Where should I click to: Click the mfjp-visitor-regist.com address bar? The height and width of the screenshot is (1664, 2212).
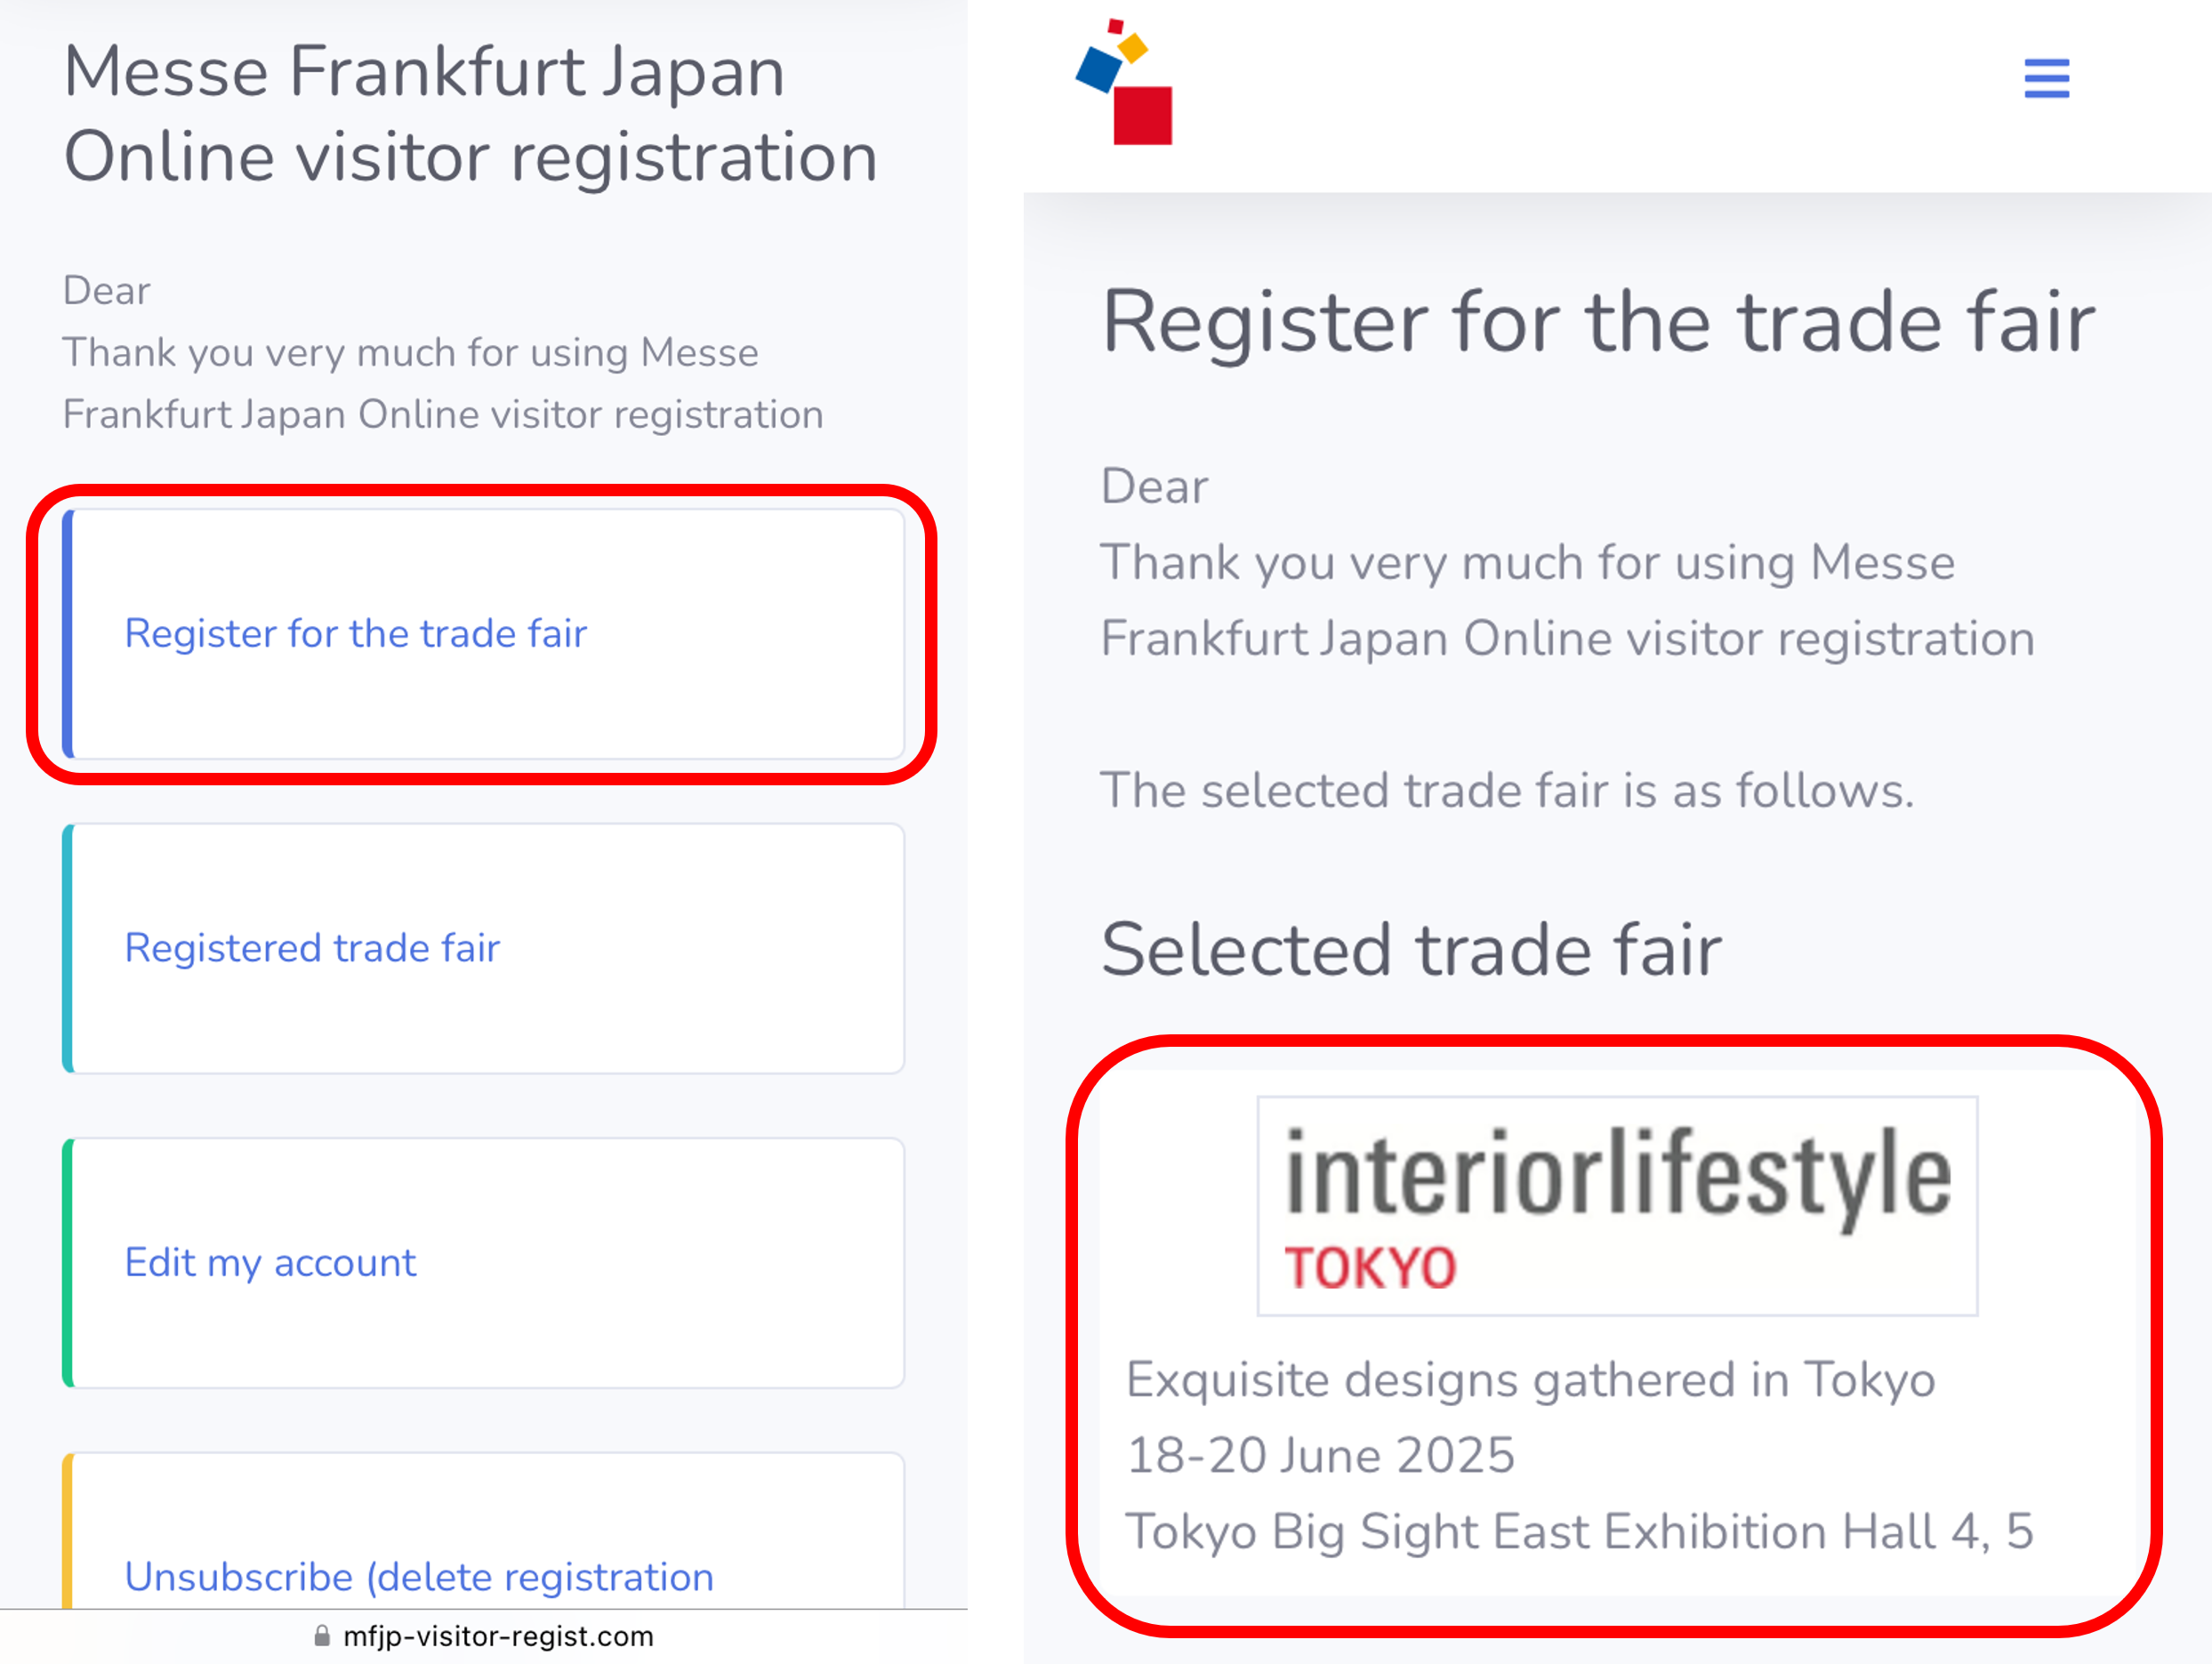[484, 1636]
